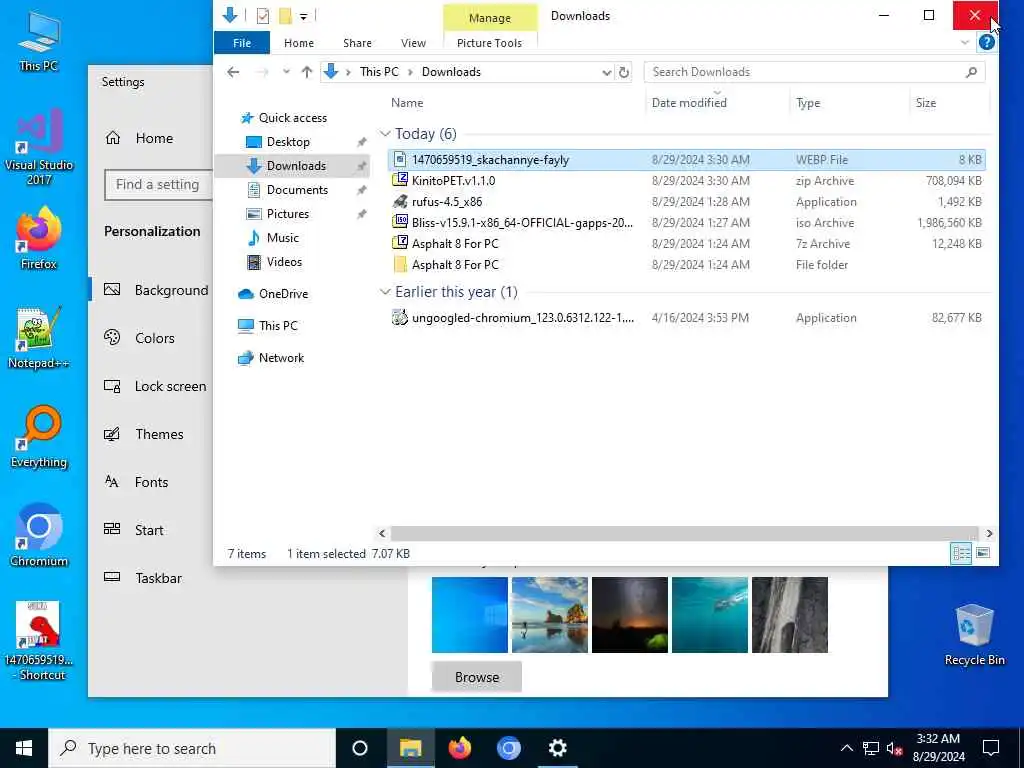Sort by the Size column header
The width and height of the screenshot is (1024, 768).
coord(925,103)
